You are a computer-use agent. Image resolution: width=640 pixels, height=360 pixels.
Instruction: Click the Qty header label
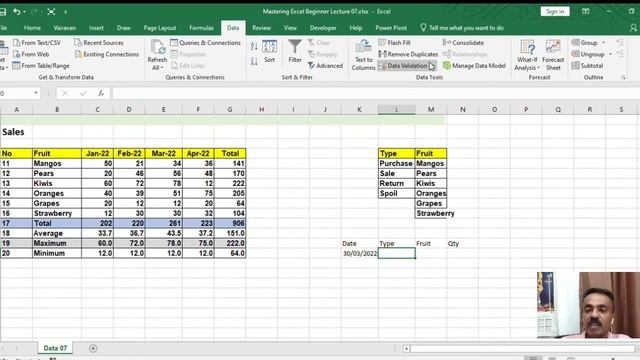point(453,244)
